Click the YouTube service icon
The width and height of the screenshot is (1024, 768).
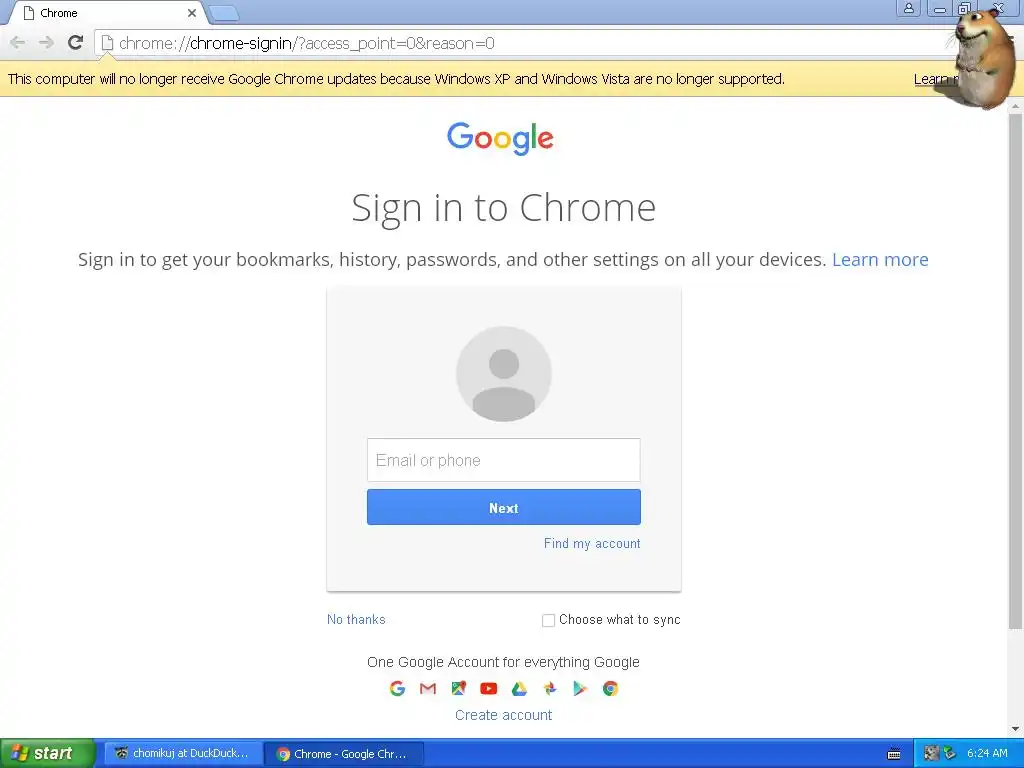pyautogui.click(x=488, y=688)
